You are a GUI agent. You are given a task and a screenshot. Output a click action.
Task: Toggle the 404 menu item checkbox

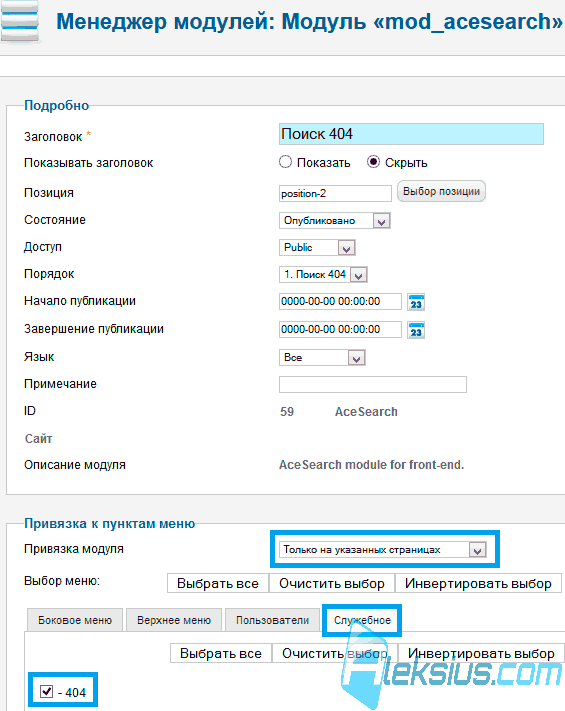click(47, 691)
